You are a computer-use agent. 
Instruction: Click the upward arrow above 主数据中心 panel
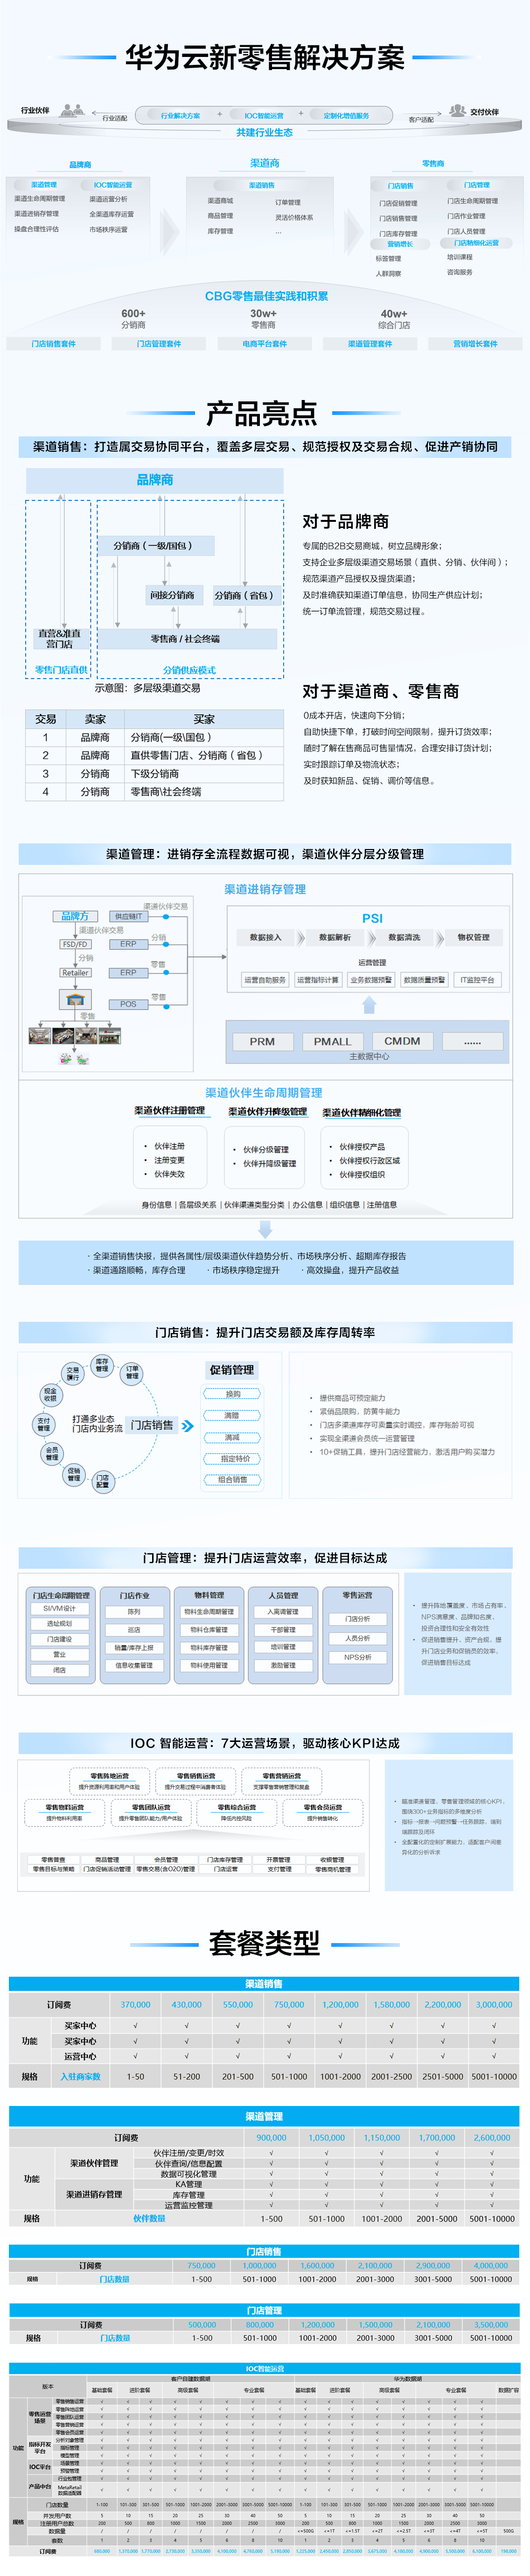click(369, 1005)
